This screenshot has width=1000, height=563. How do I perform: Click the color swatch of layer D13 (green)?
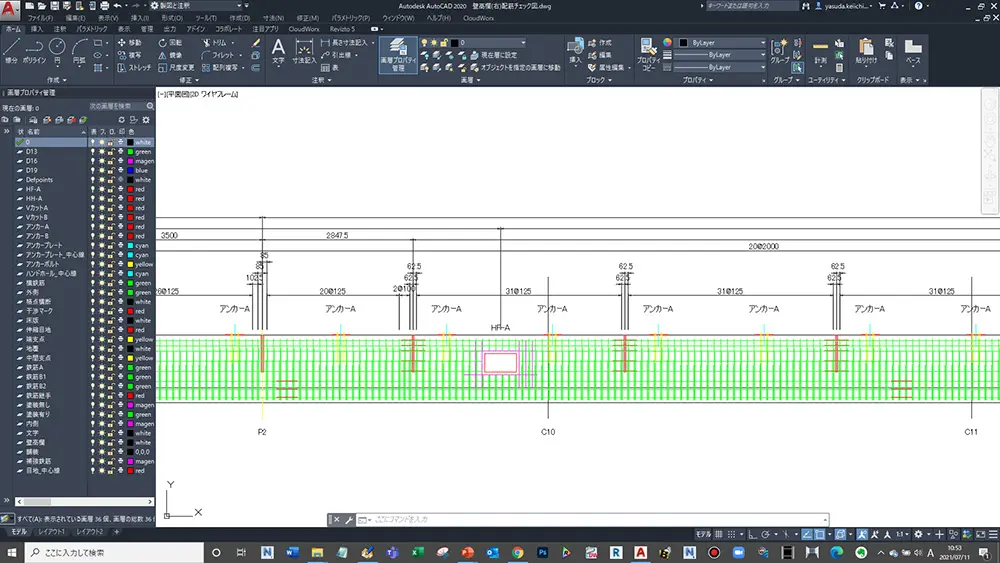(130, 152)
